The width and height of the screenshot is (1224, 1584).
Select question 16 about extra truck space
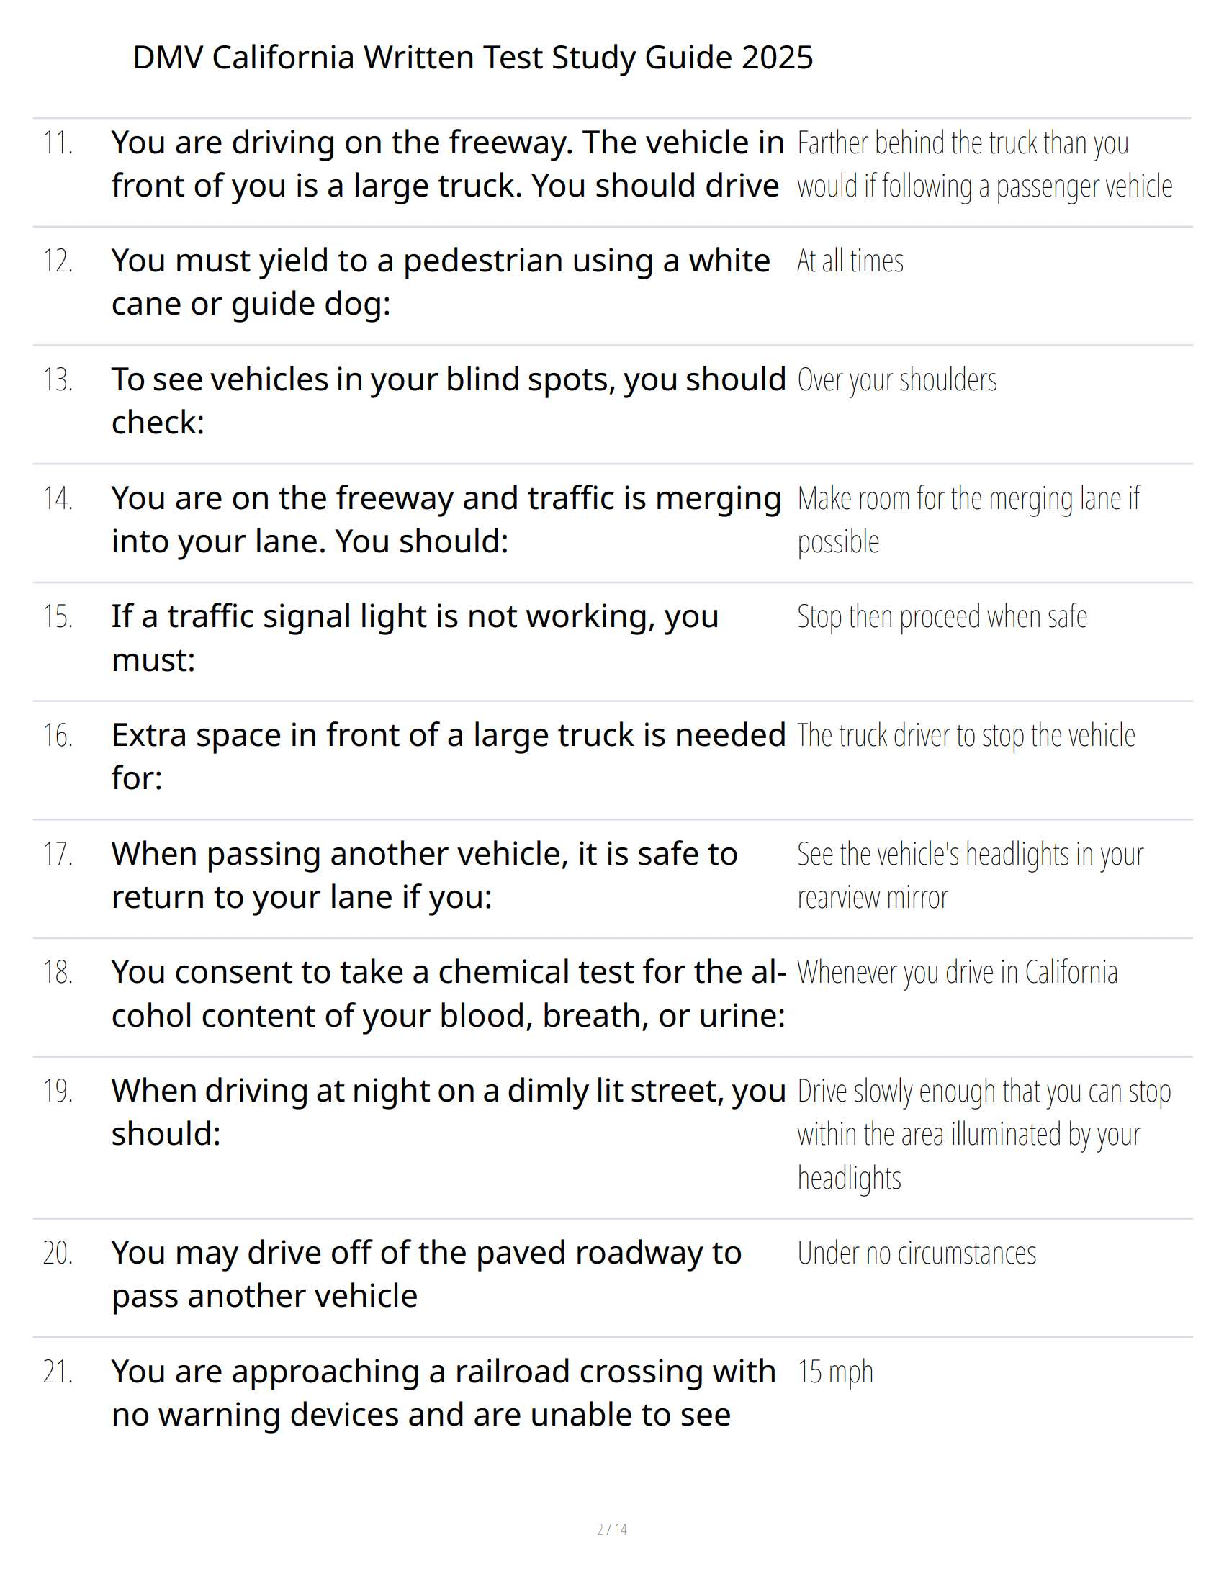point(448,756)
